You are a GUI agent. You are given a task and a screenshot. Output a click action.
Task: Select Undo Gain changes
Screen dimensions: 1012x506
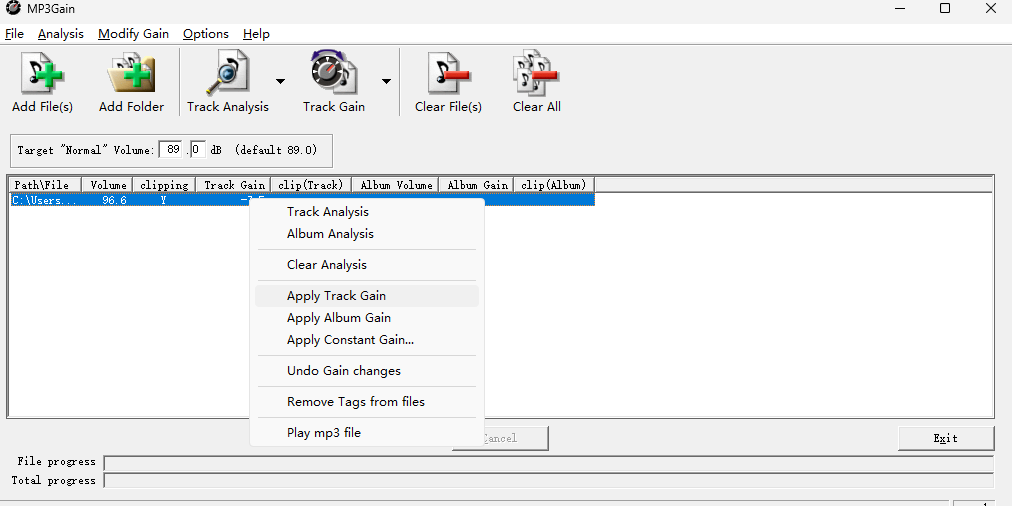tap(367, 370)
